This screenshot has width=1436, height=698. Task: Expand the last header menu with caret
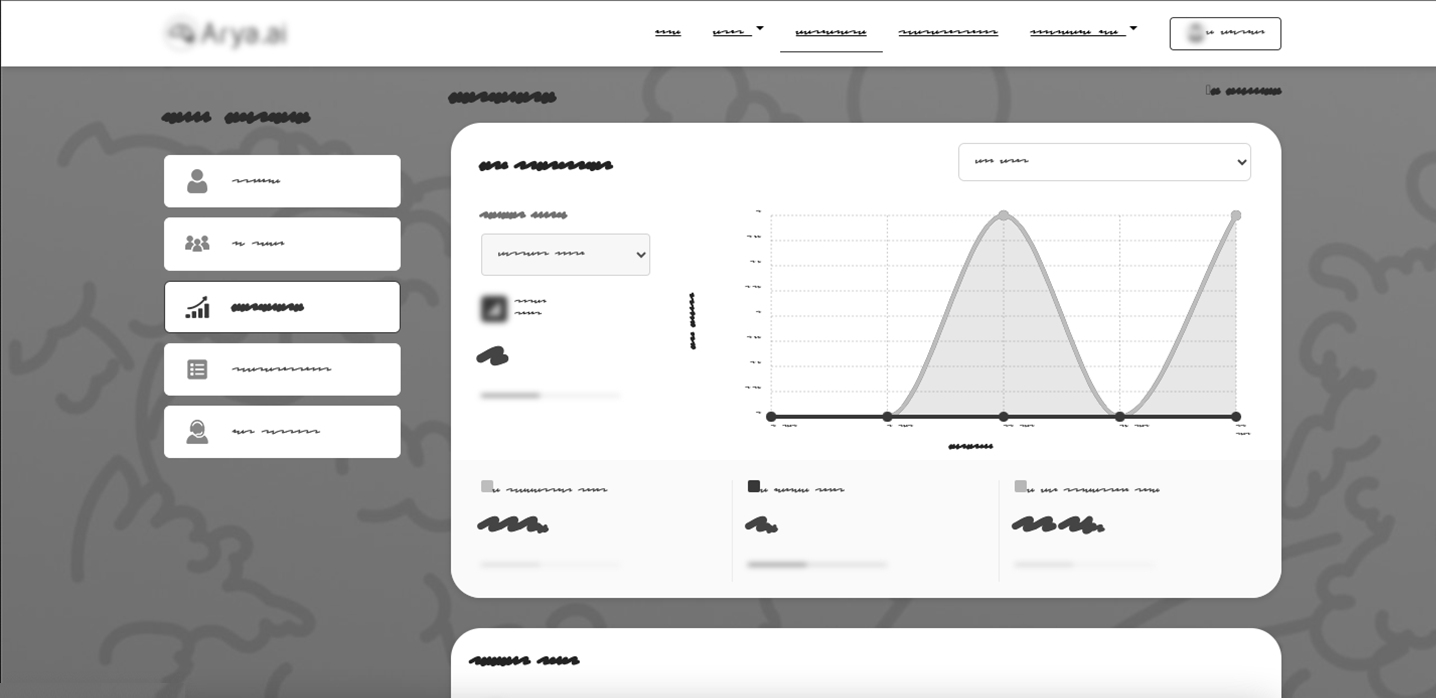1084,32
